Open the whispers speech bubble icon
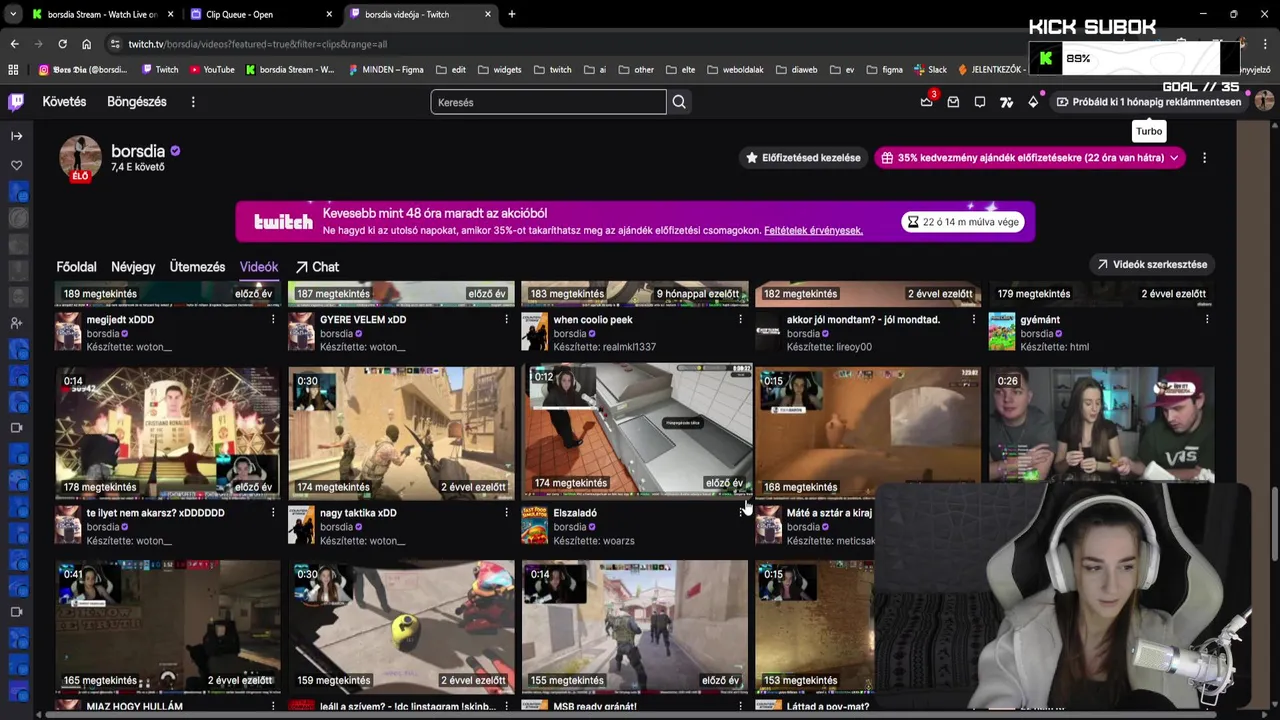1280x720 pixels. [980, 102]
